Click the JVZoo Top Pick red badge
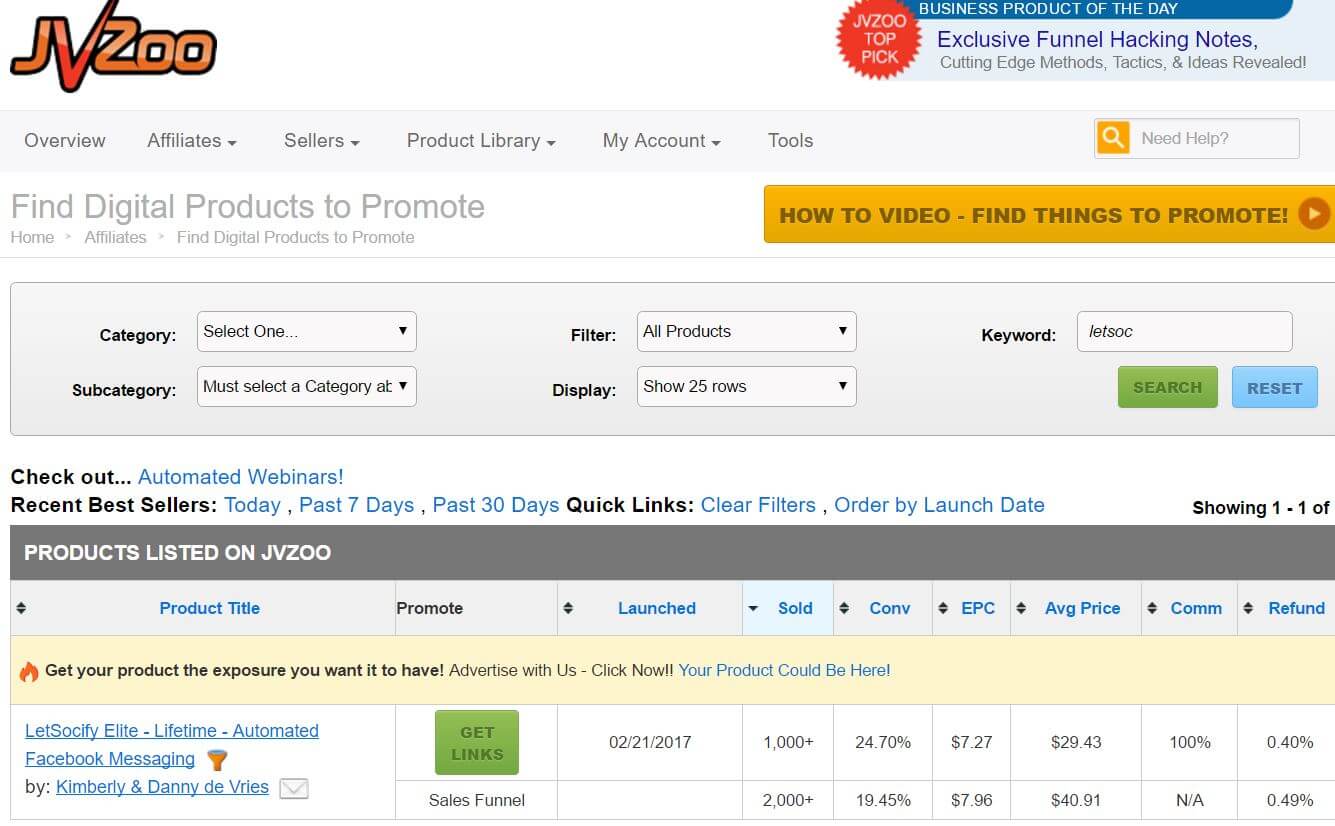This screenshot has height=826, width=1335. point(879,39)
